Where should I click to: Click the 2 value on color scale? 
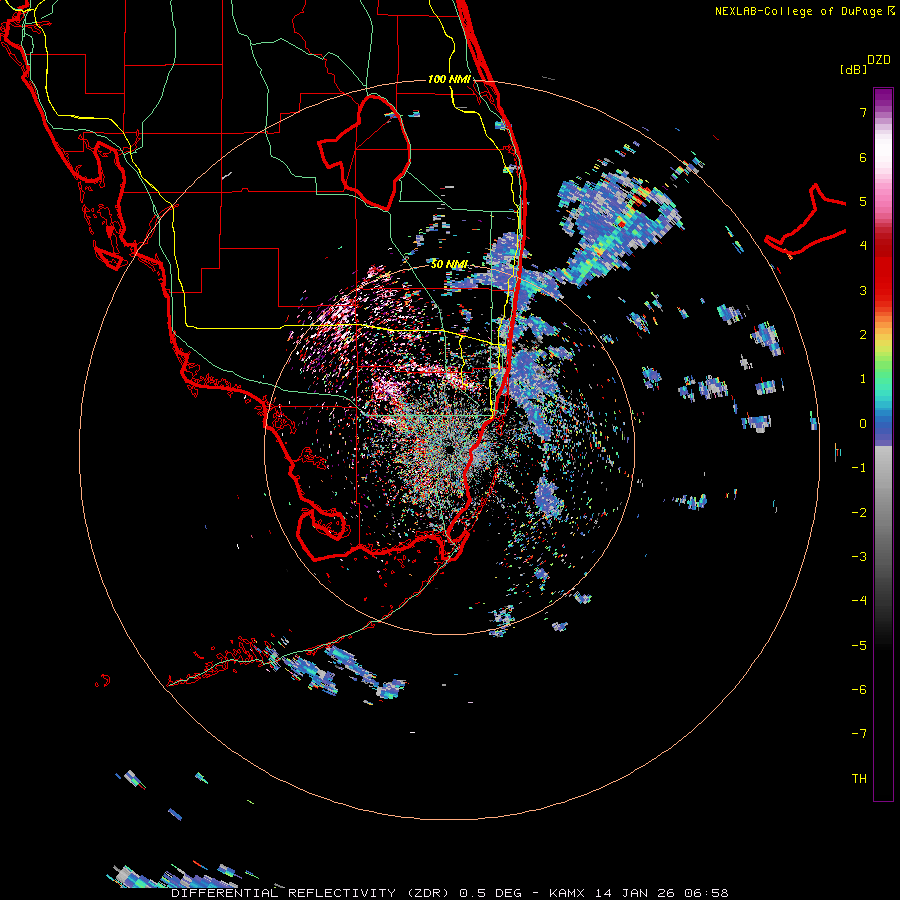point(863,335)
